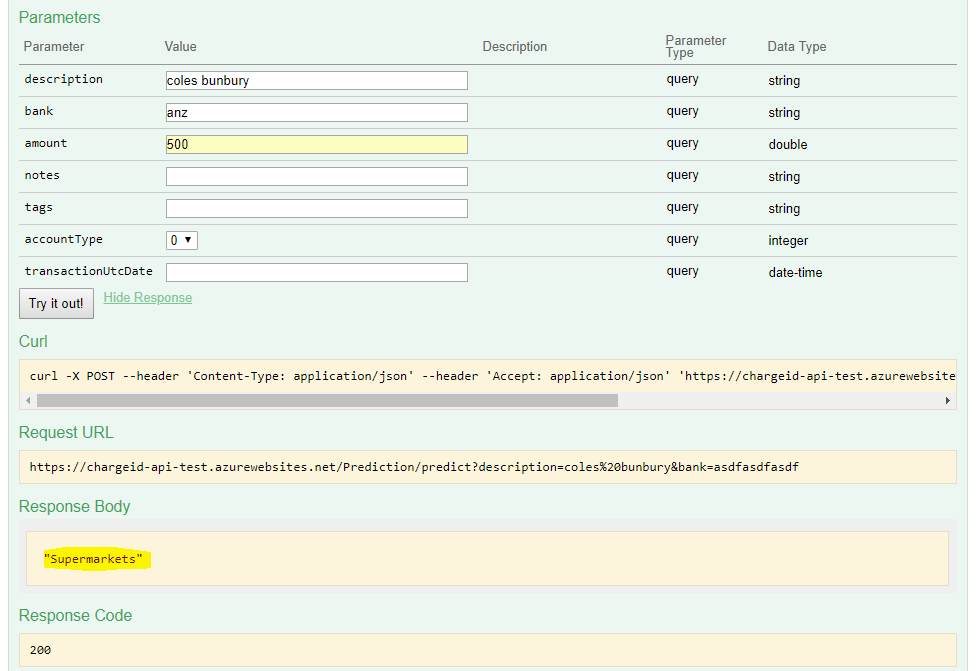Click the string data type in description row
Viewport: 976px width, 671px height.
[784, 81]
